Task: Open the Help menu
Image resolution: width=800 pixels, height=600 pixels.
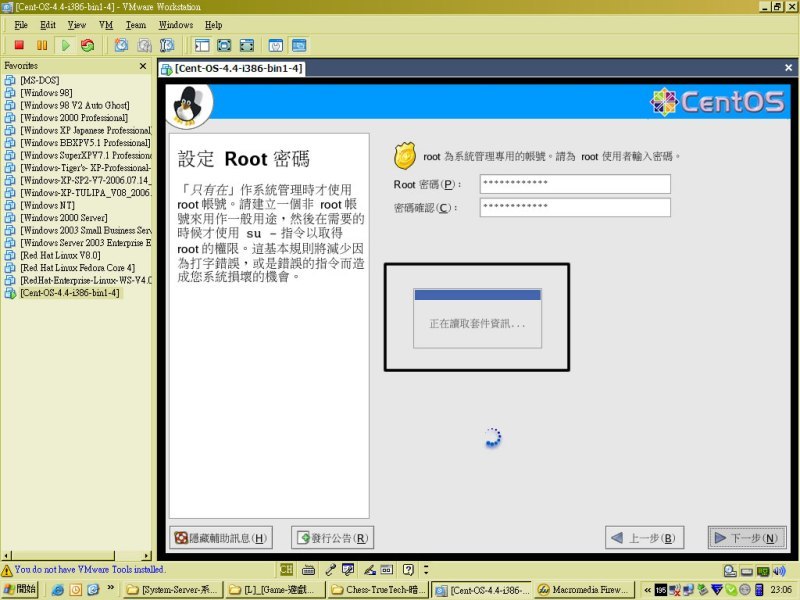Action: pos(213,25)
